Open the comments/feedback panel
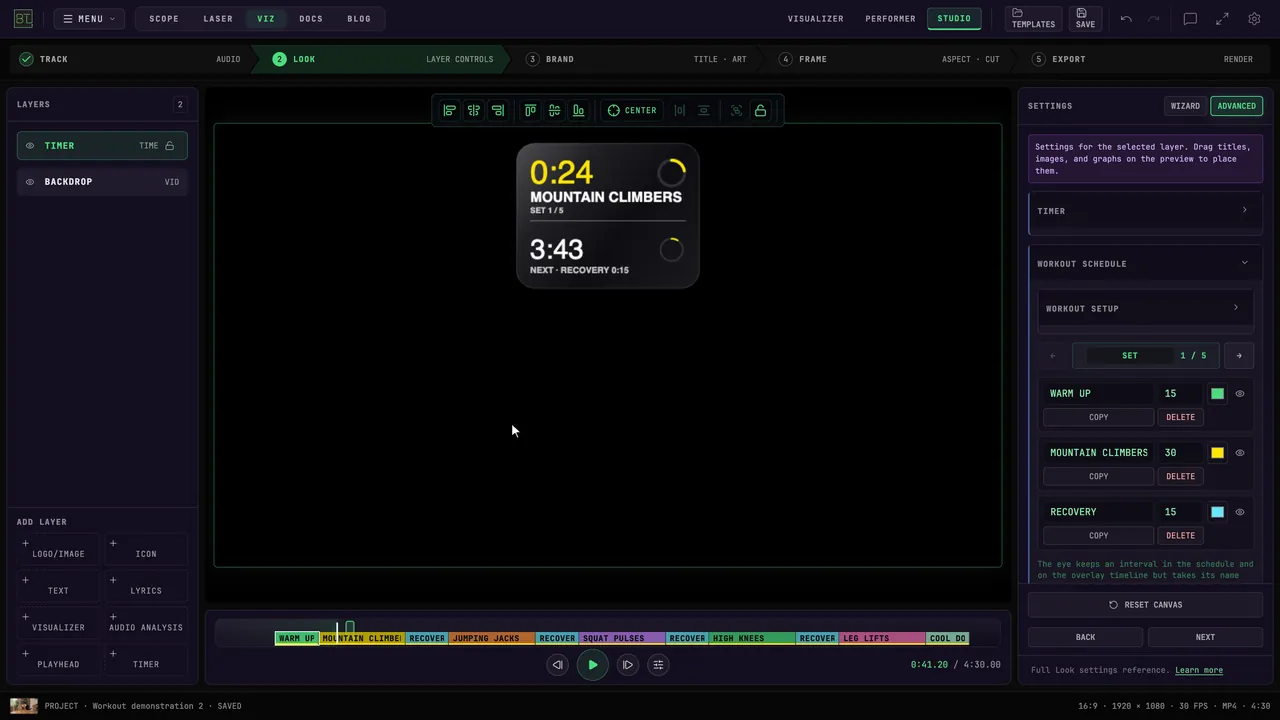 (1190, 19)
